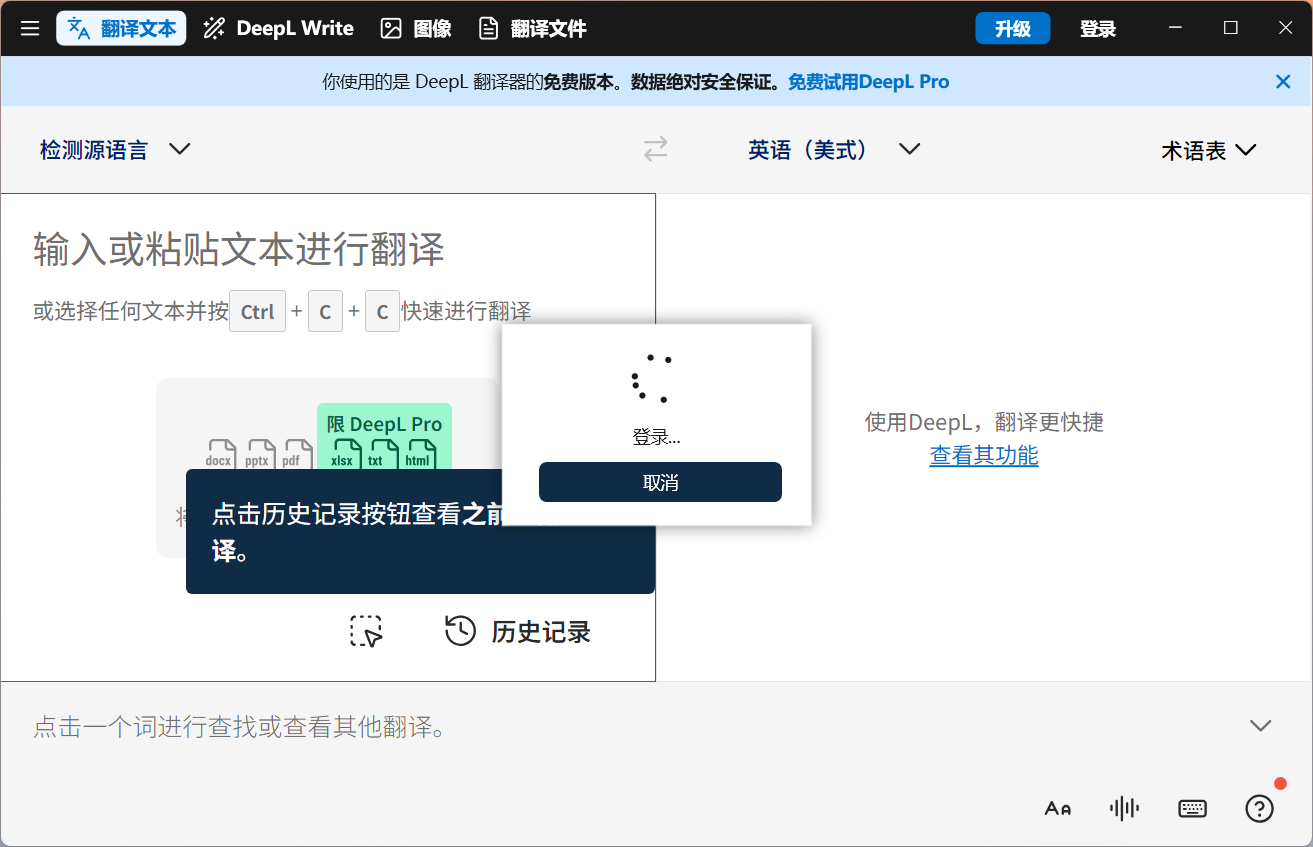
Task: Click the xlsx file type icon
Action: (346, 454)
